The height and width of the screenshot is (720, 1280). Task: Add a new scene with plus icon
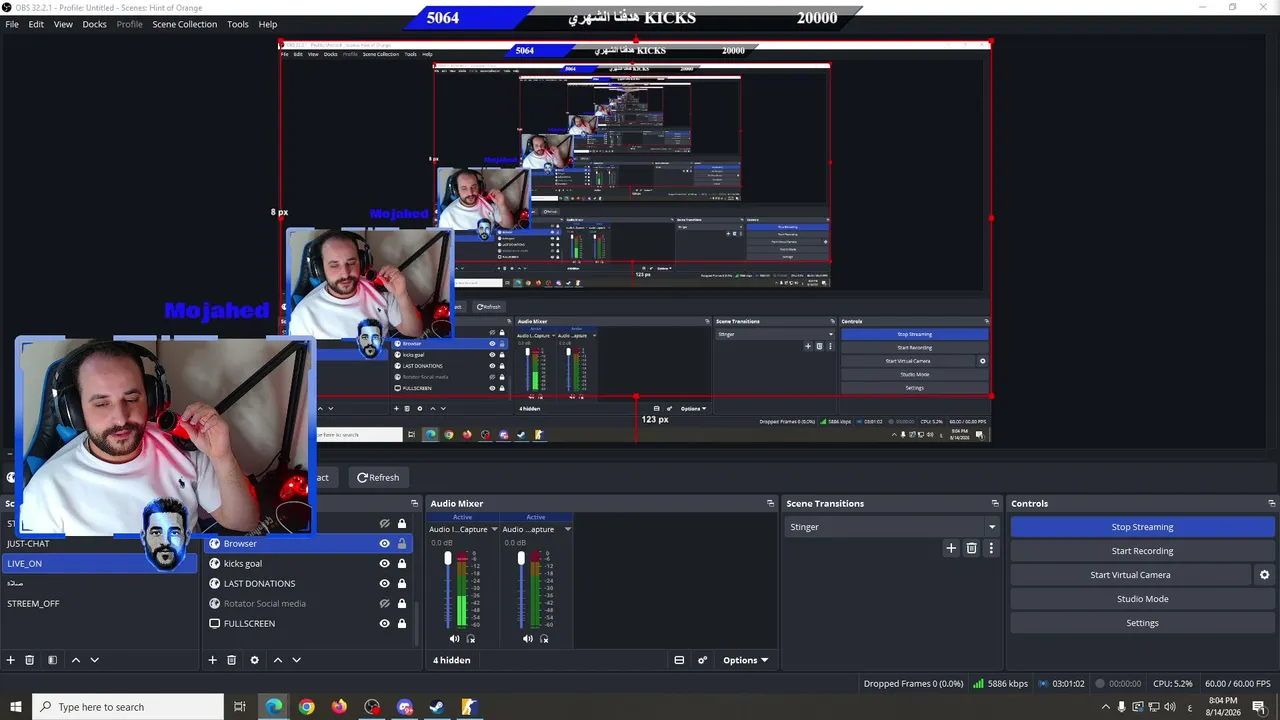[11, 660]
